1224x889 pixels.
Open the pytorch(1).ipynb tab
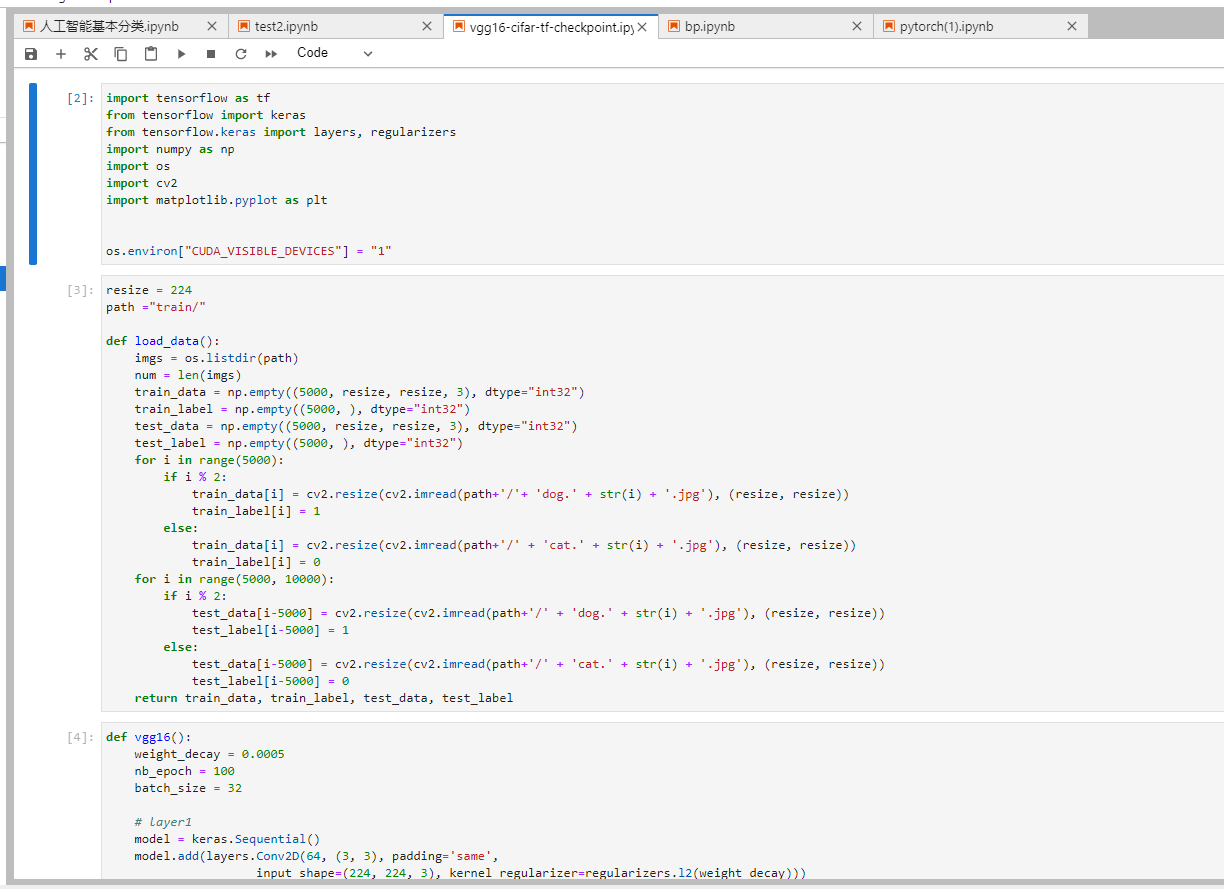980,27
